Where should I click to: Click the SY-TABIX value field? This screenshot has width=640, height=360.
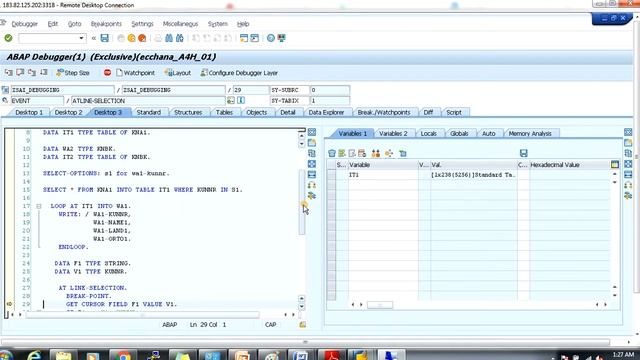point(329,100)
